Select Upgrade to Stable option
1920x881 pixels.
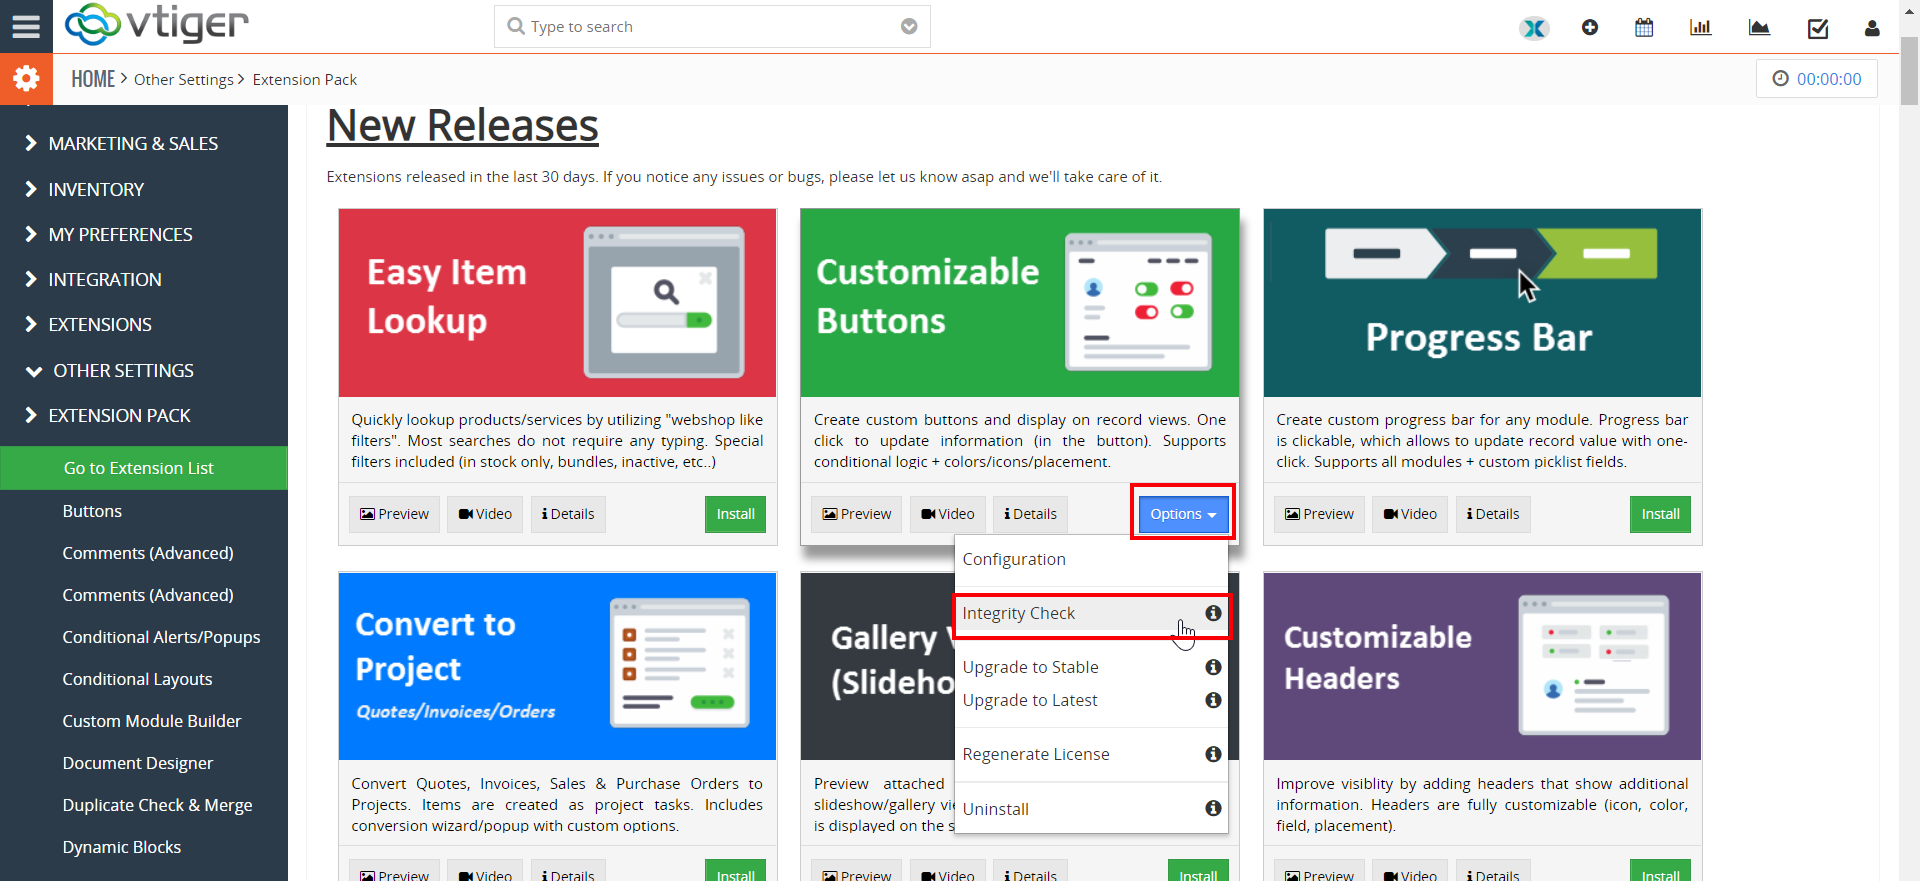1091,667
